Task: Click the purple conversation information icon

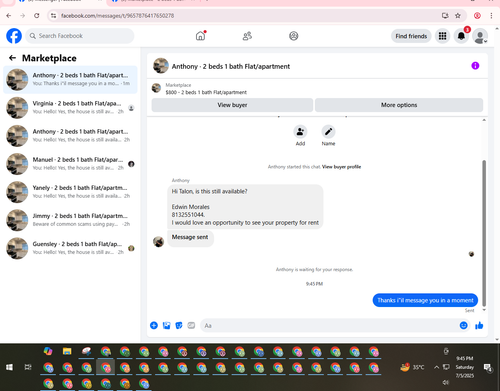Action: (x=475, y=66)
